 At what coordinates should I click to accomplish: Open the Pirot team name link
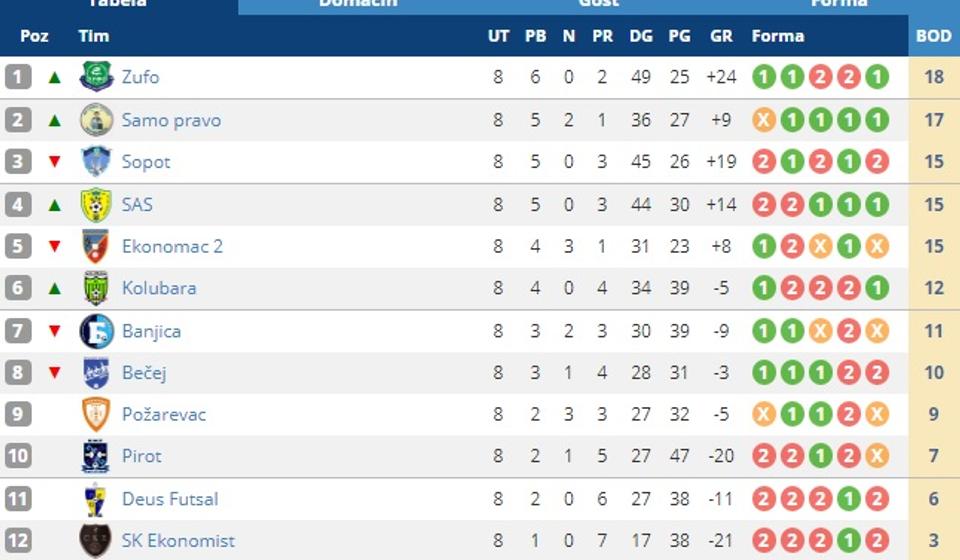(x=141, y=456)
